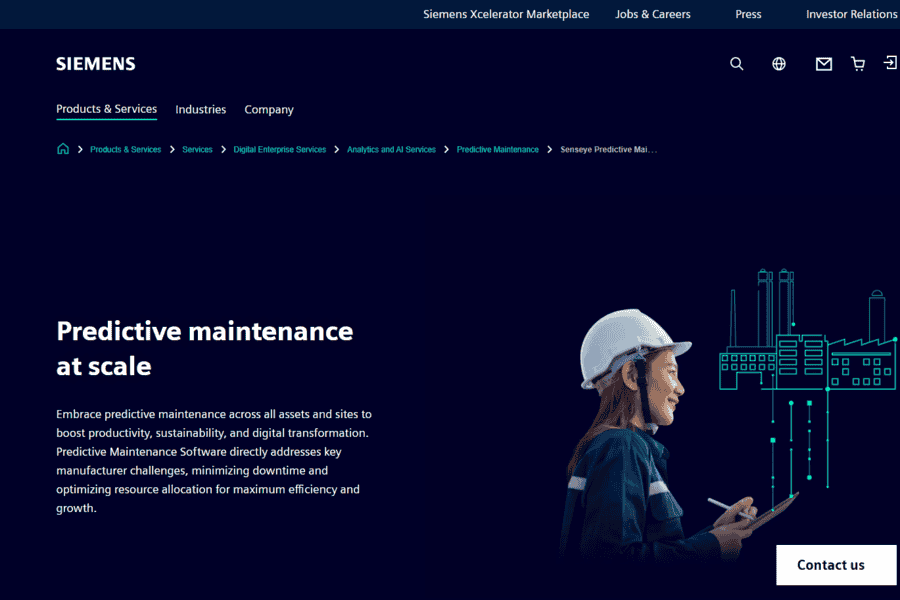Open the Jobs & Careers link
900x600 pixels.
(x=653, y=14)
